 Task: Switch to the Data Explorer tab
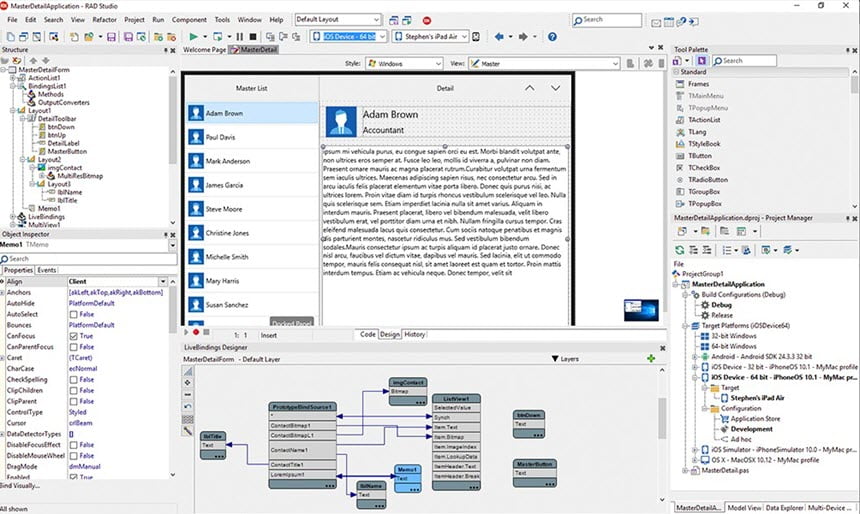784,508
